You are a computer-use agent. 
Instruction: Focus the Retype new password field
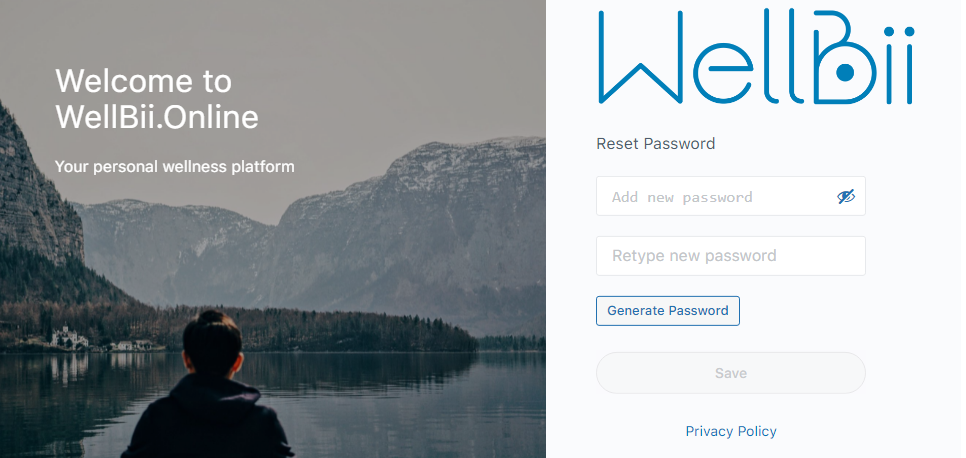[731, 256]
